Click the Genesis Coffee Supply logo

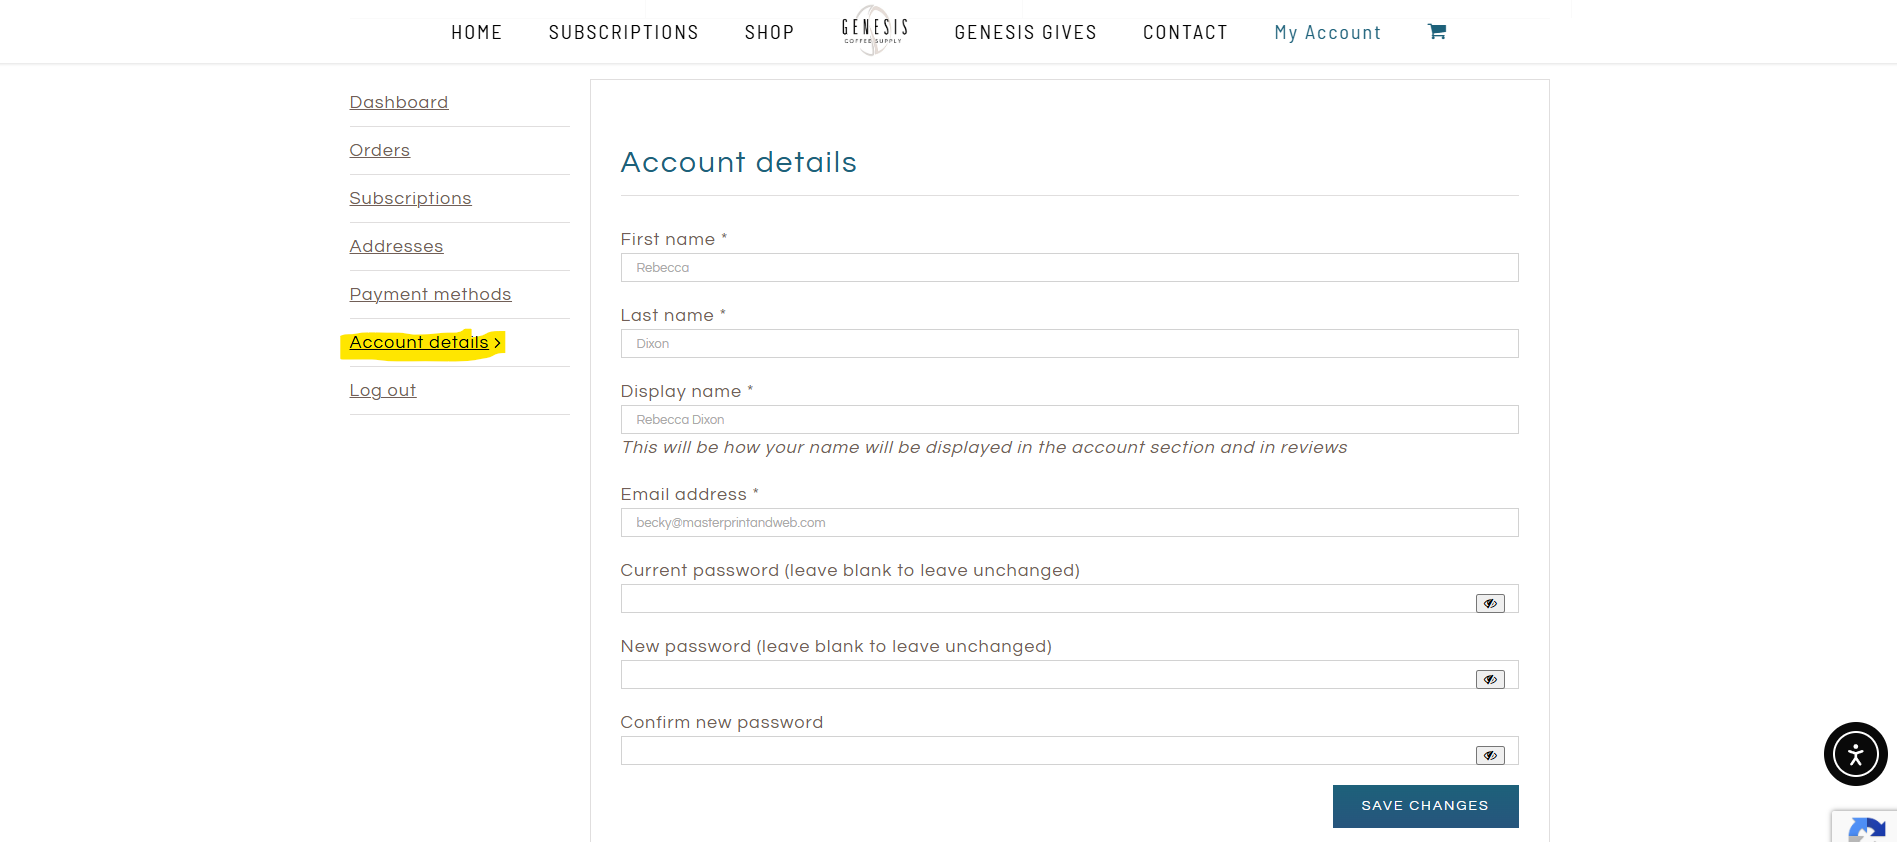pos(874,31)
